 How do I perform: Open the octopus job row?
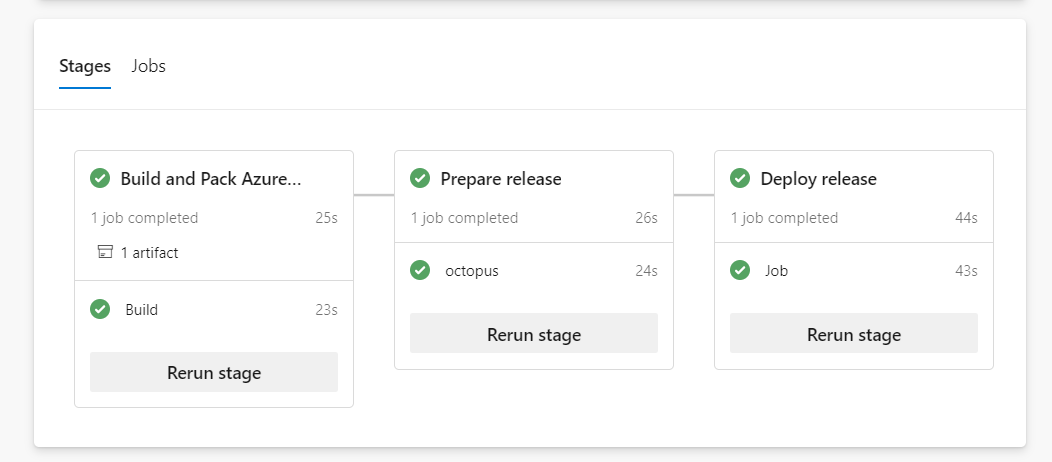pos(472,271)
